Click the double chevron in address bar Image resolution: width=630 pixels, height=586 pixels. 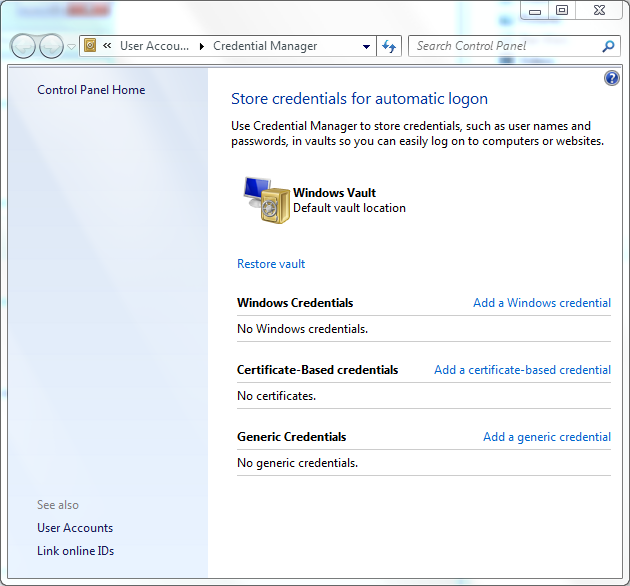pos(107,46)
